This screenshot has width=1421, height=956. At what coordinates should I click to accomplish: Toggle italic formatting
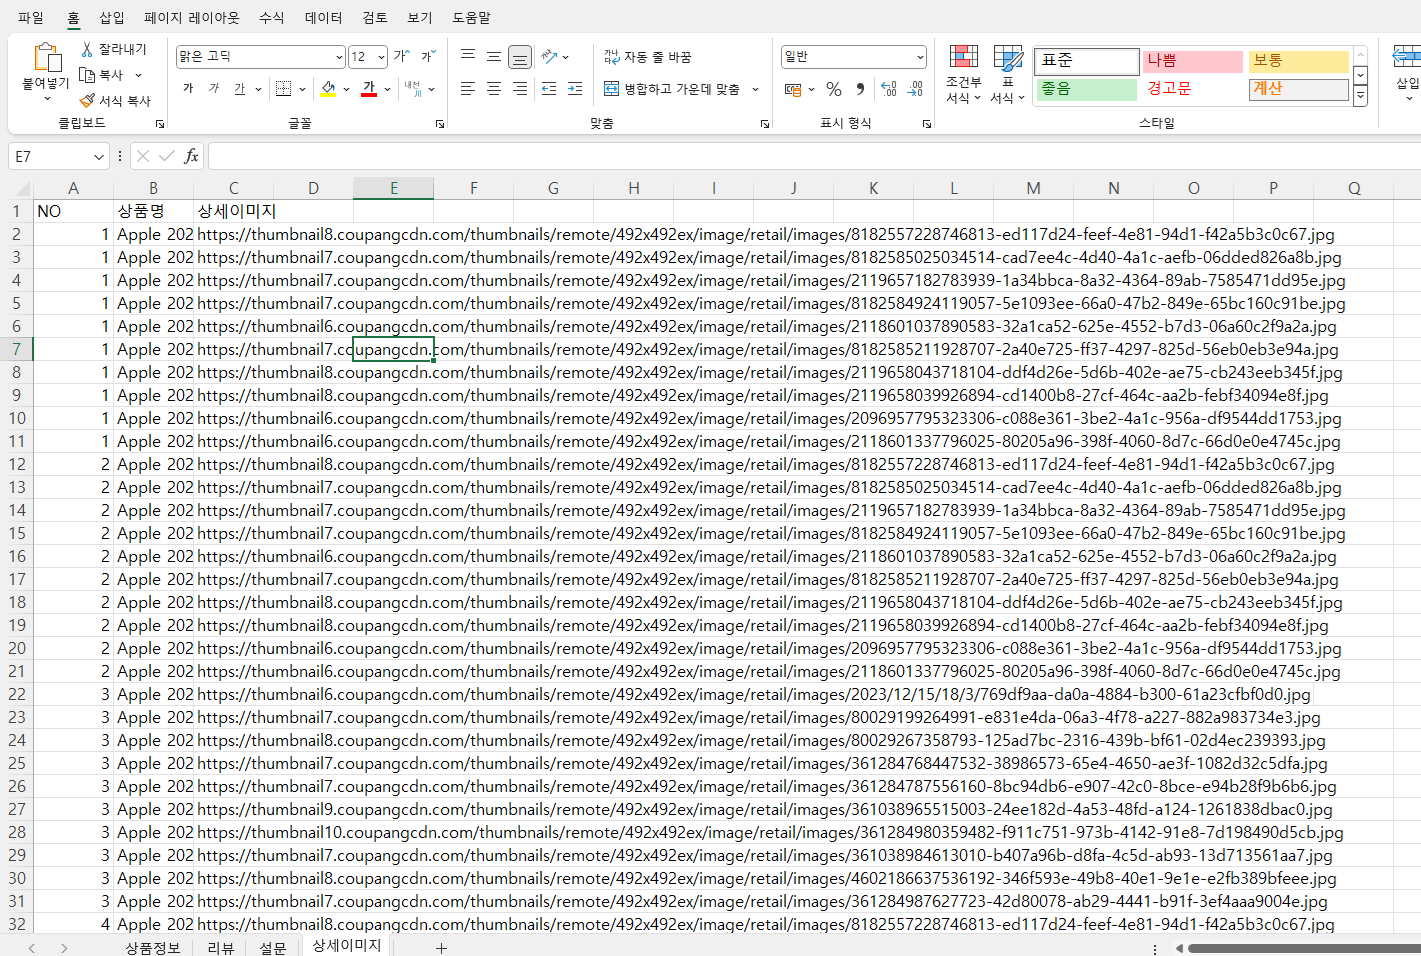tap(214, 89)
